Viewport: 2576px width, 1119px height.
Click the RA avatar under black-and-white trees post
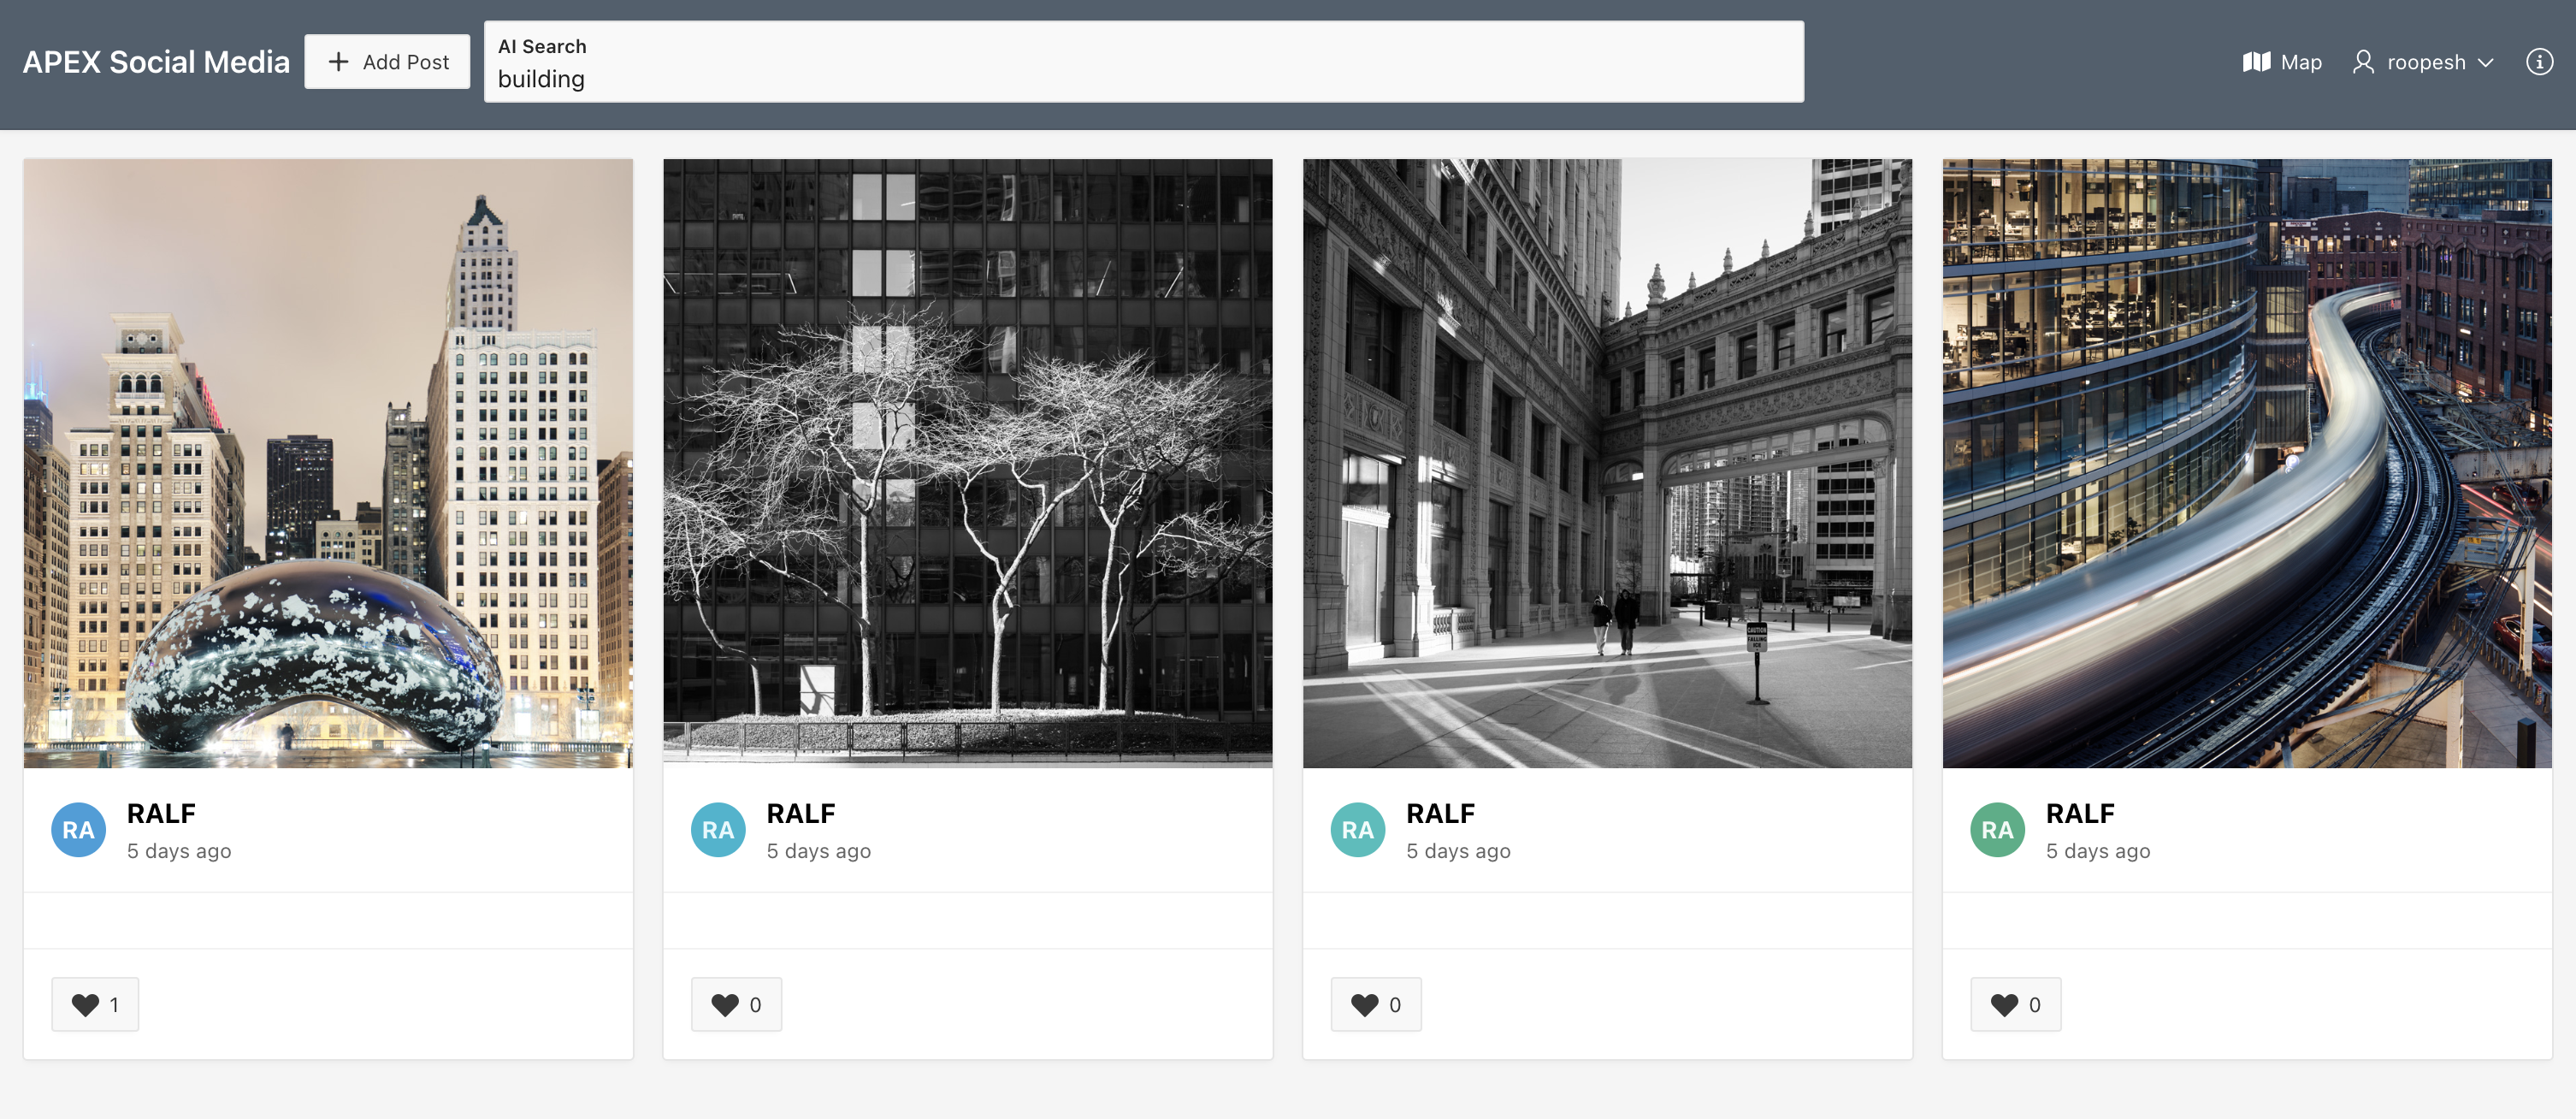(718, 829)
